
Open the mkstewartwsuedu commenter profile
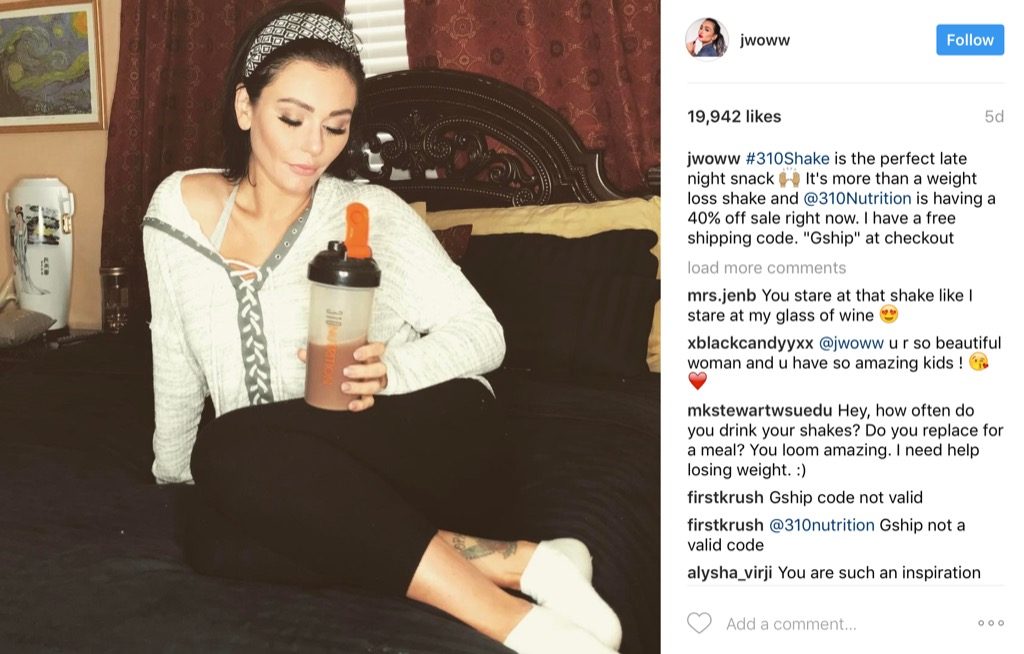click(x=760, y=410)
